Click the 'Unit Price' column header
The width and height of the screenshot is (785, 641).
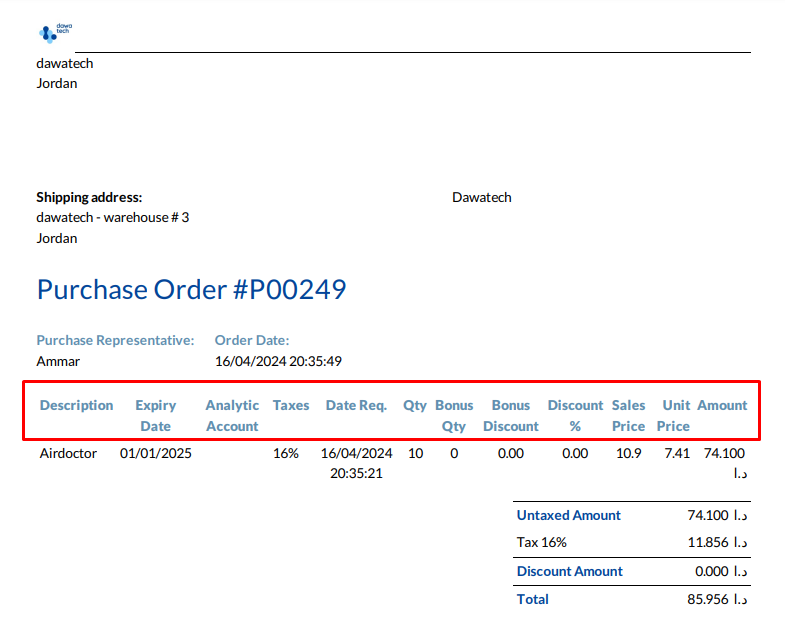673,416
